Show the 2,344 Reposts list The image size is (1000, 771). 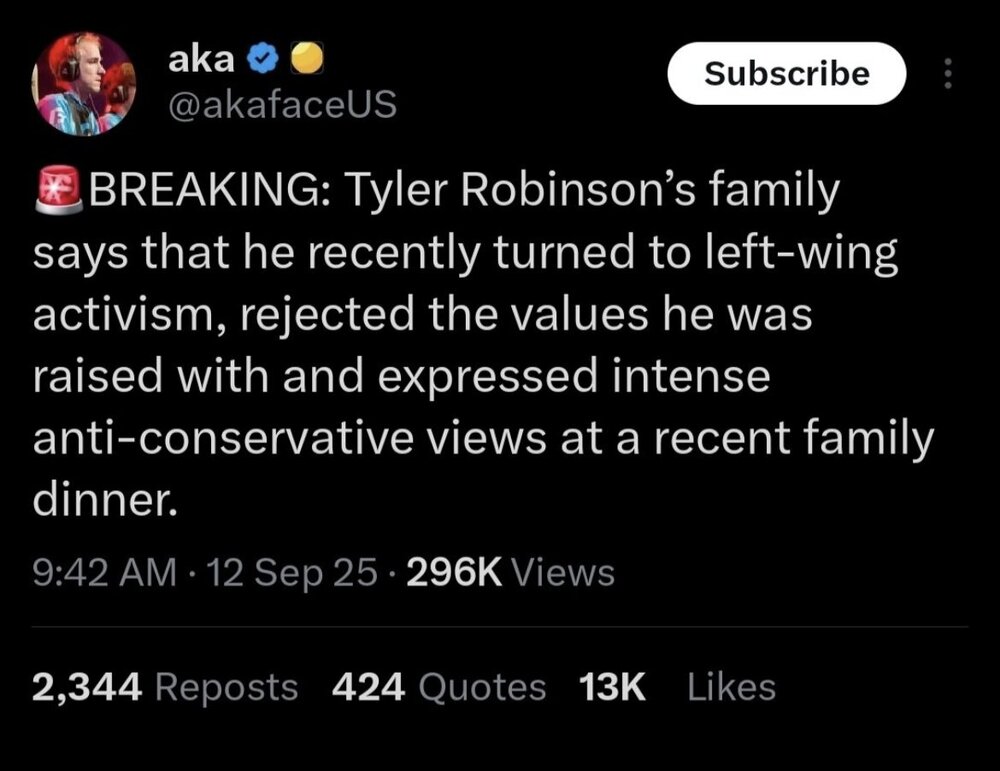[165, 687]
